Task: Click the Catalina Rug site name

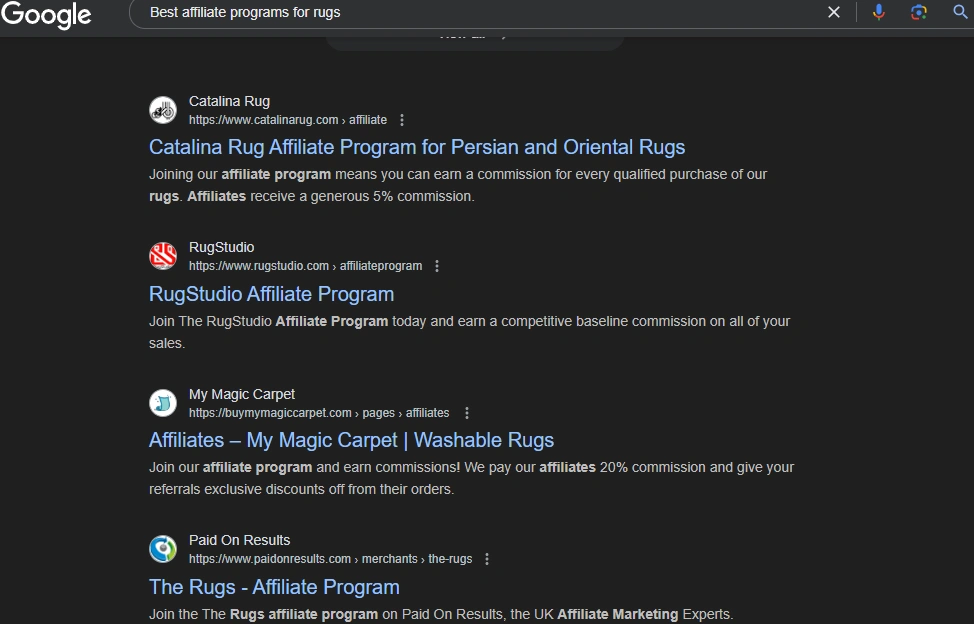Action: point(229,101)
